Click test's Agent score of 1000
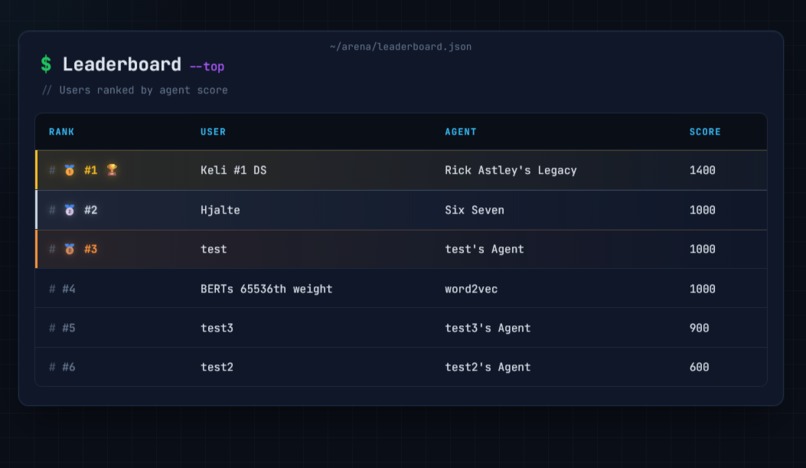The width and height of the screenshot is (806, 468). pos(702,249)
